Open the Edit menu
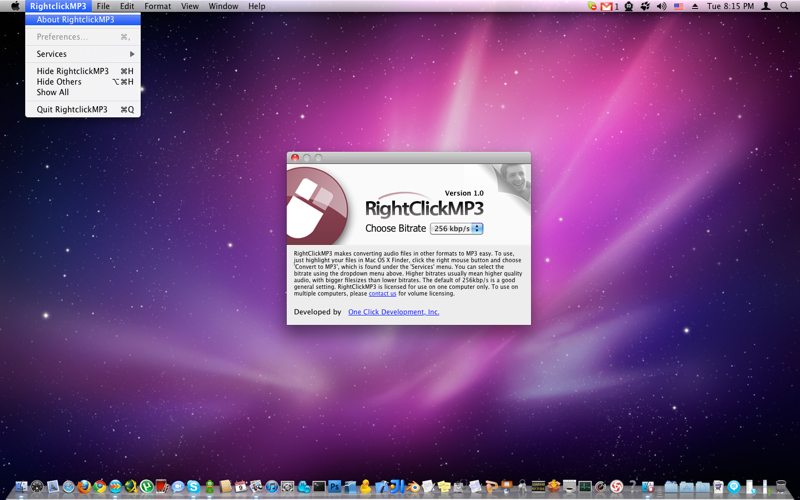The image size is (800, 500). 127,6
